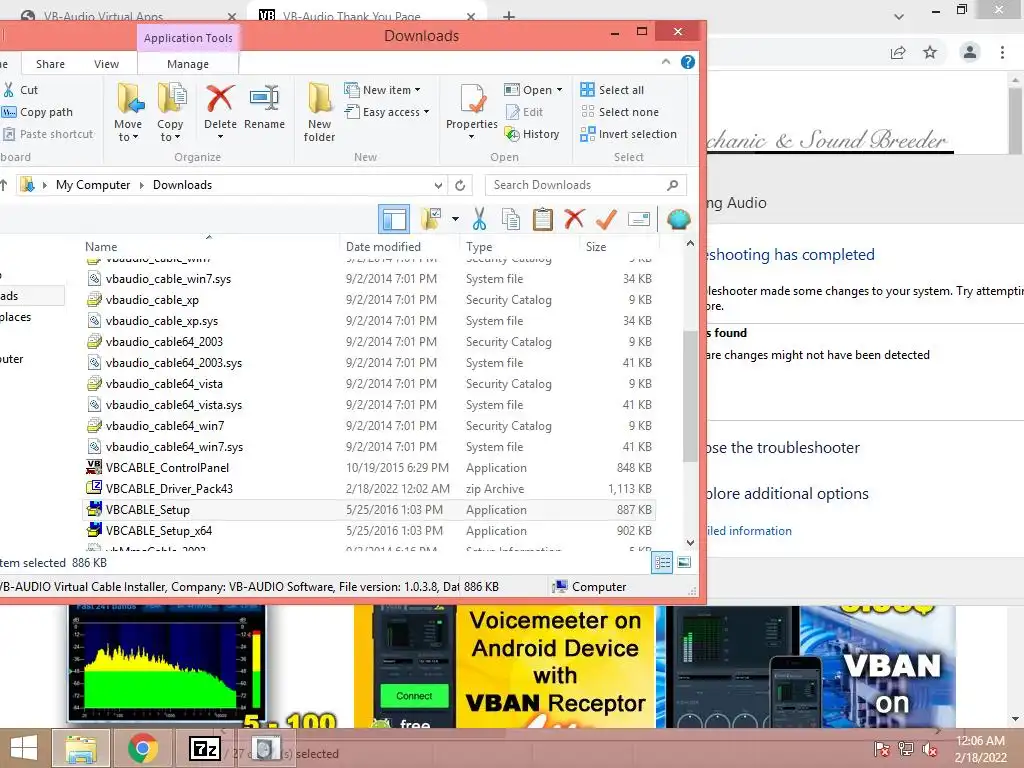This screenshot has height=768, width=1024.
Task: Bookmark the page with Chrome's star icon
Action: (x=930, y=52)
